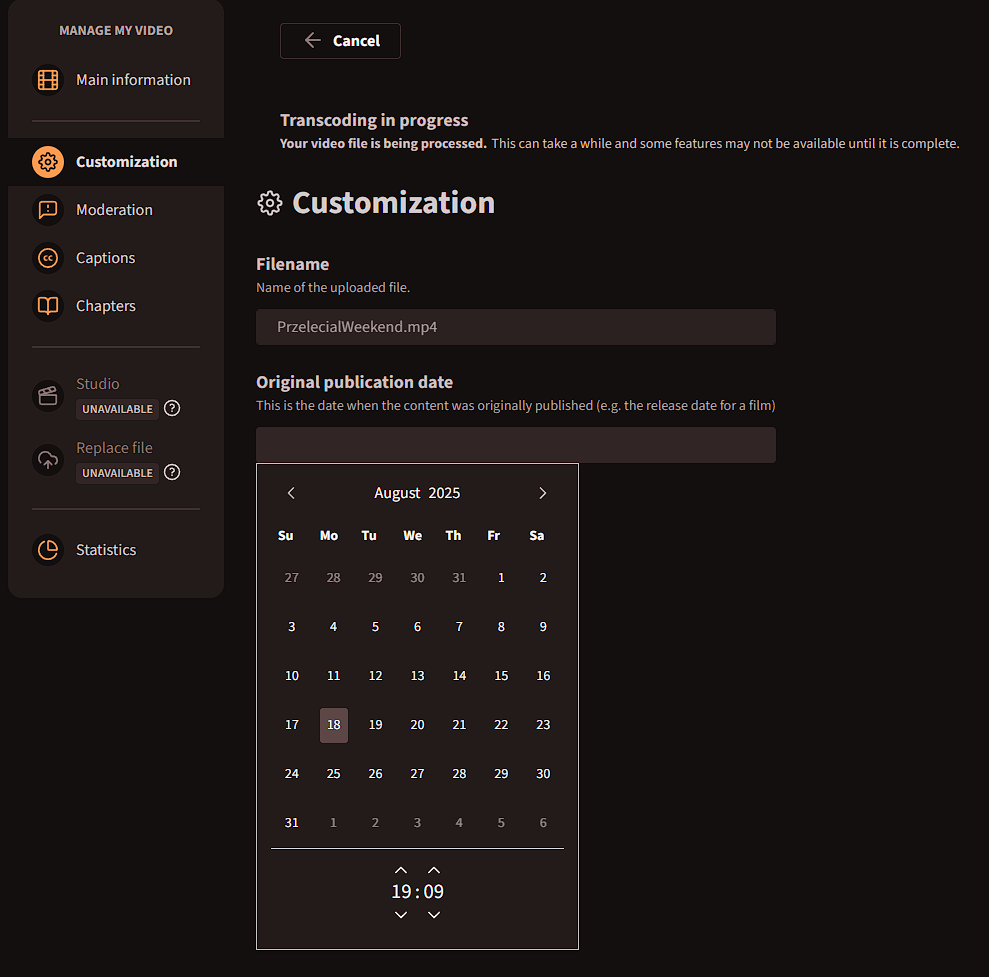Viewport: 989px width, 977px height.
Task: Decrease the minutes value below 09
Action: pyautogui.click(x=434, y=915)
